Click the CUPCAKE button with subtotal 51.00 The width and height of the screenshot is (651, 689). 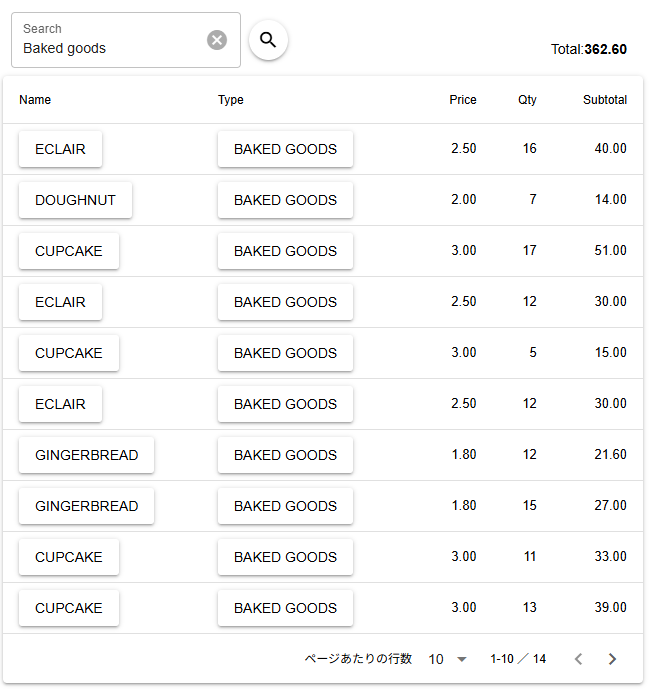coord(68,251)
